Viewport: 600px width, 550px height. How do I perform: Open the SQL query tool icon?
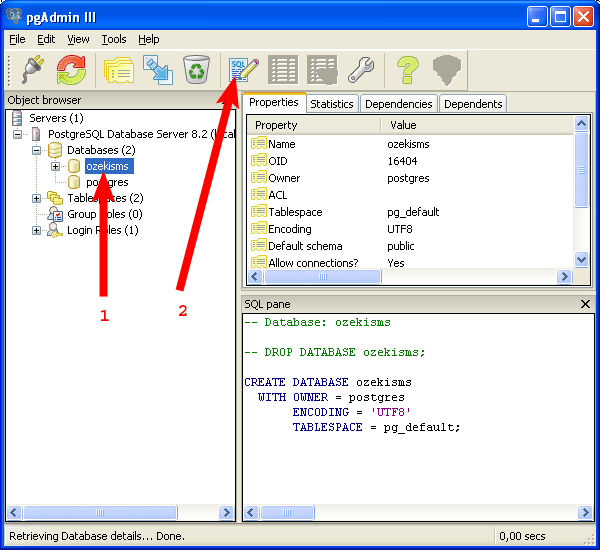(244, 70)
